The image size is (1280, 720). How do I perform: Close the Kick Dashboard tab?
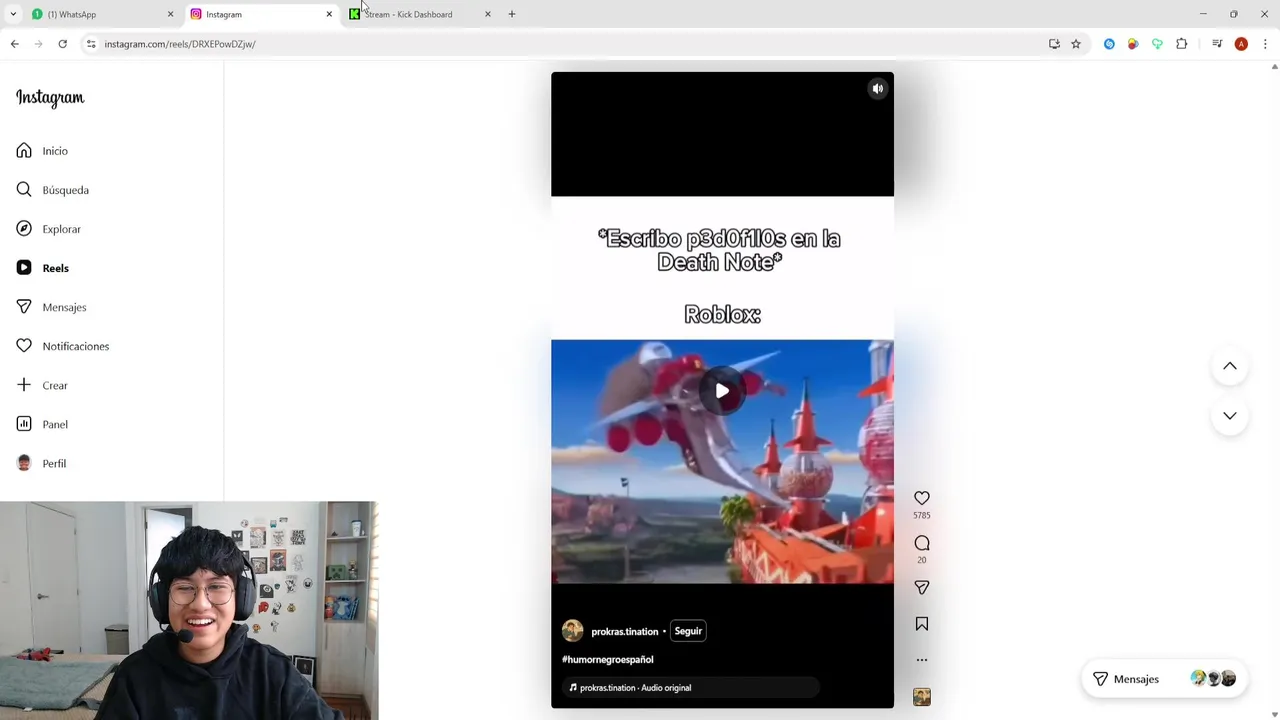487,14
